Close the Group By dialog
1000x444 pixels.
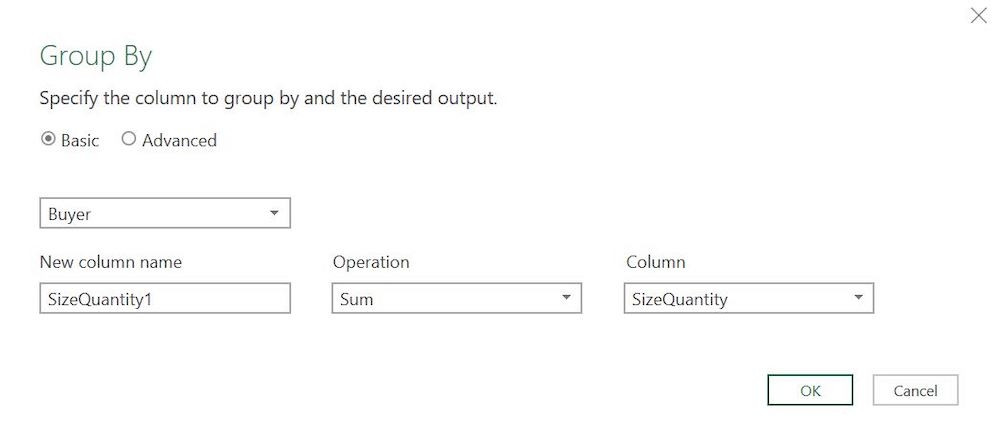(x=978, y=15)
